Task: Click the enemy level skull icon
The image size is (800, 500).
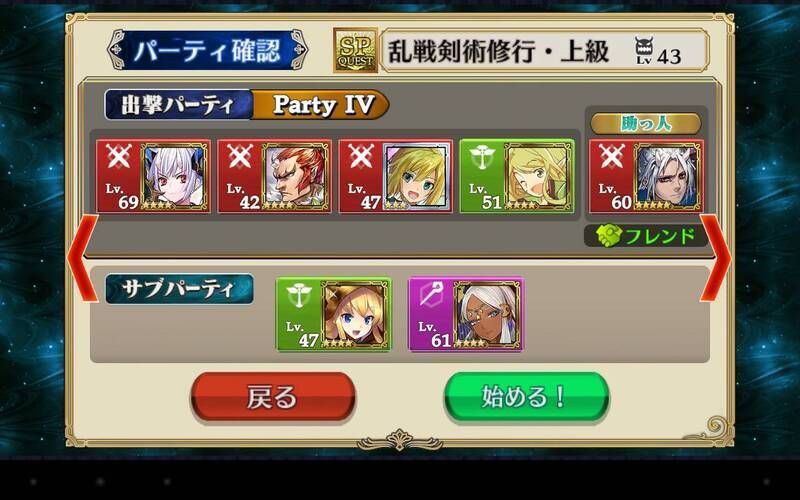Action: [x=644, y=49]
